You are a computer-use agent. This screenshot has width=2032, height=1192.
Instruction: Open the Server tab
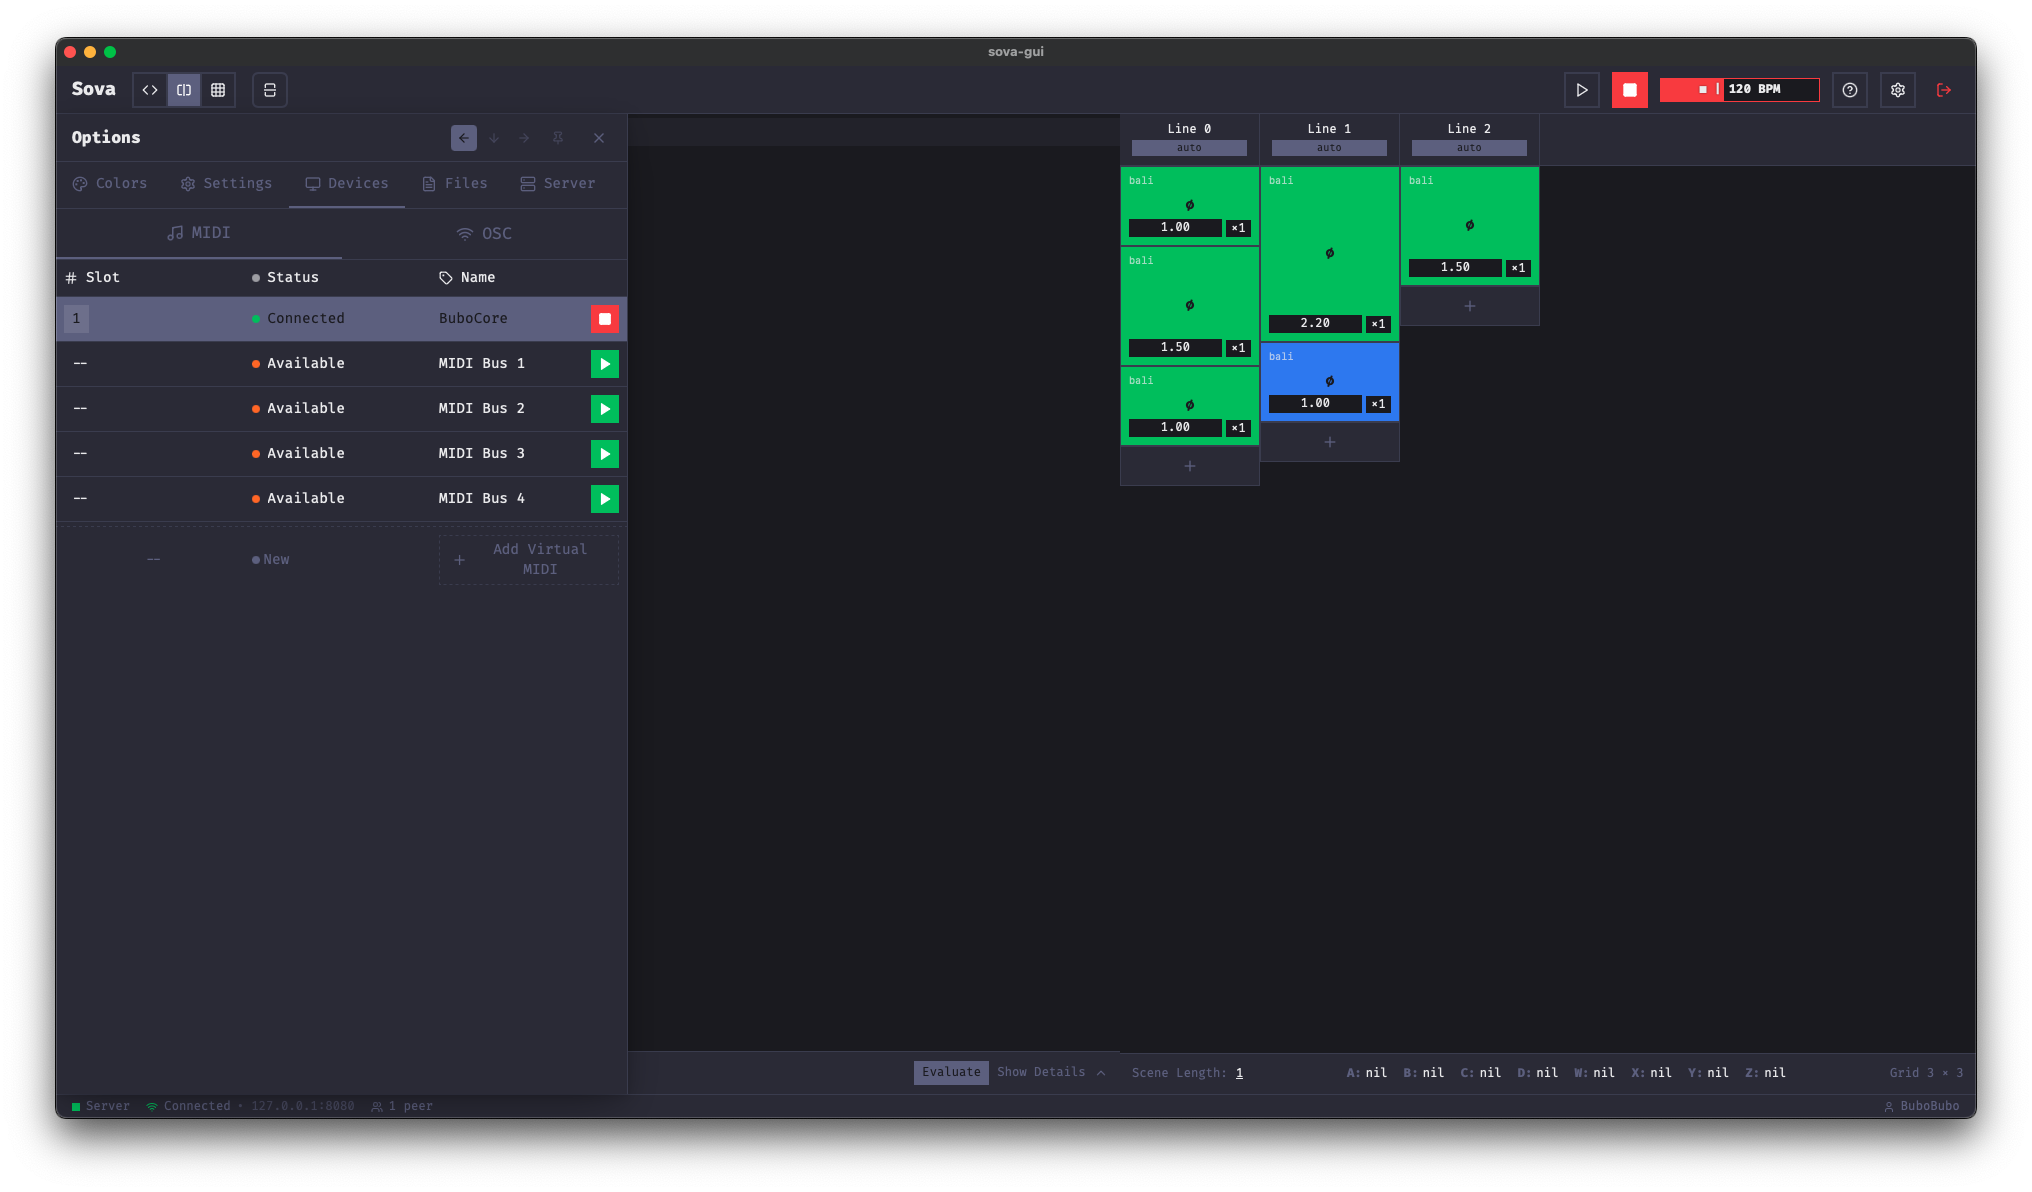click(x=558, y=184)
